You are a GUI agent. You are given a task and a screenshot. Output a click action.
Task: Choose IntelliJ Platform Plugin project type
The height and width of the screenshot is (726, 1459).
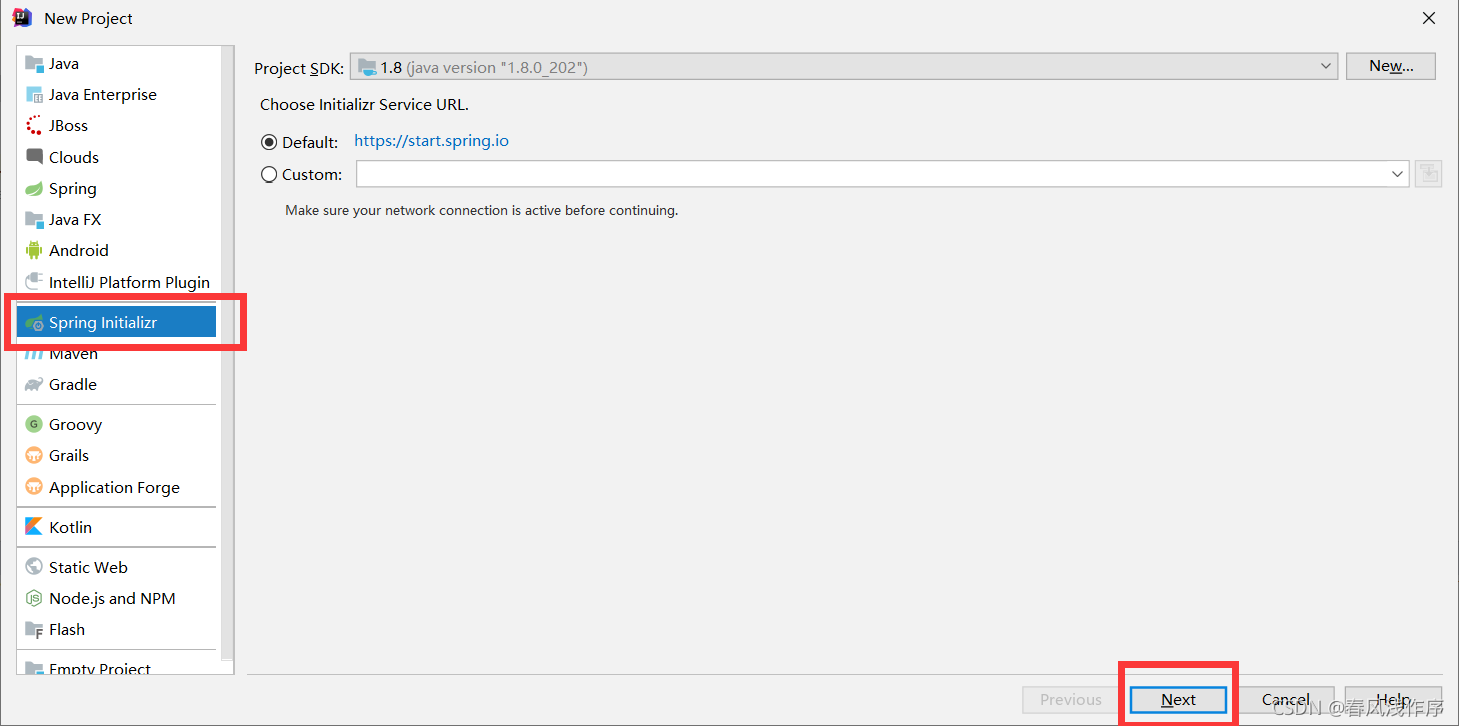(116, 282)
